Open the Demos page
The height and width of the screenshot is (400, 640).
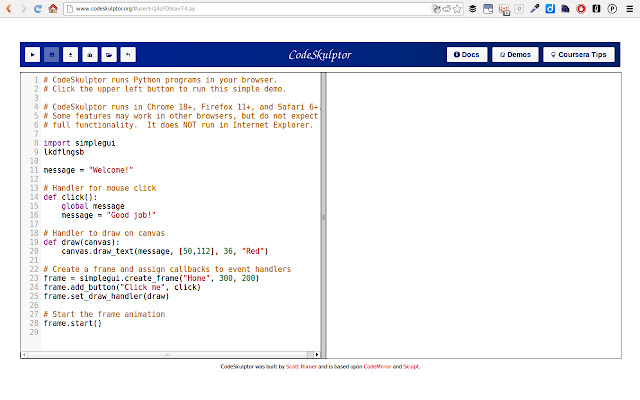tap(515, 55)
